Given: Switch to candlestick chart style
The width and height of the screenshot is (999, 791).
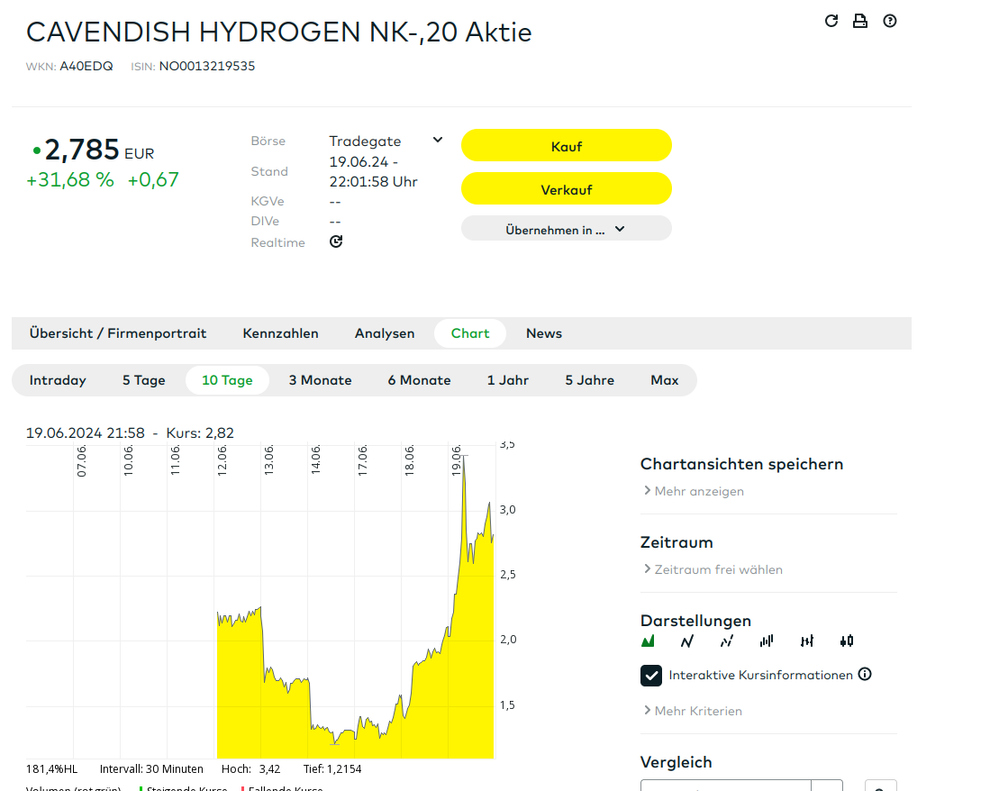Looking at the screenshot, I should 847,641.
